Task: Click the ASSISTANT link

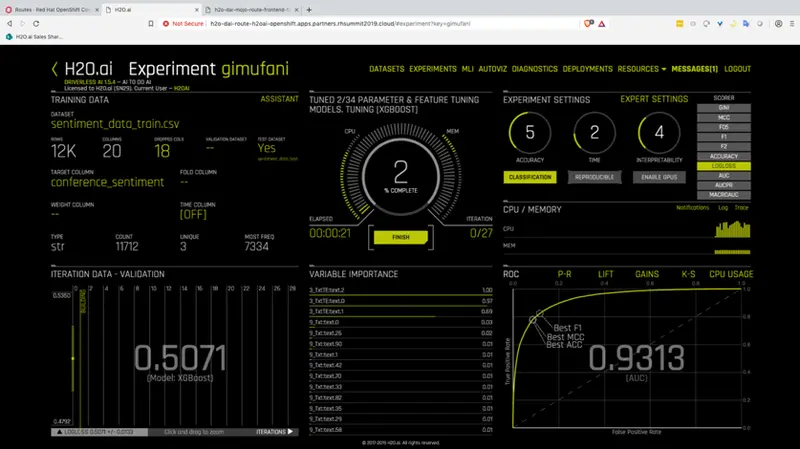Action: [x=279, y=99]
